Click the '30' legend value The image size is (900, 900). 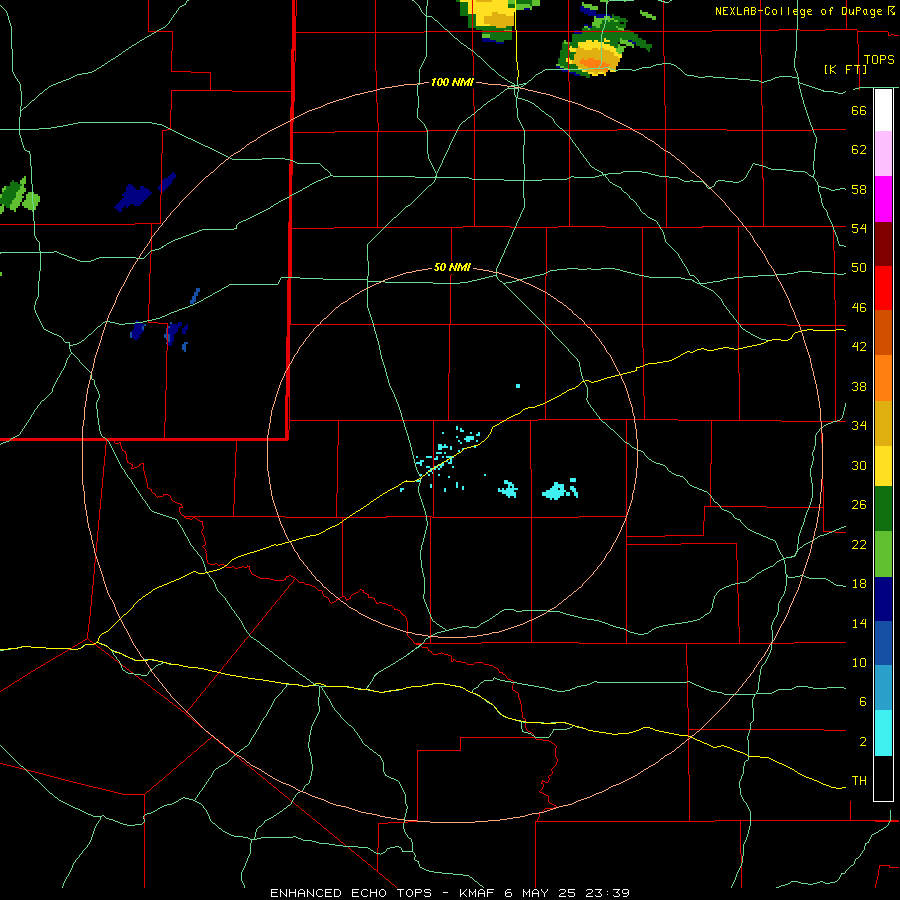point(859,465)
